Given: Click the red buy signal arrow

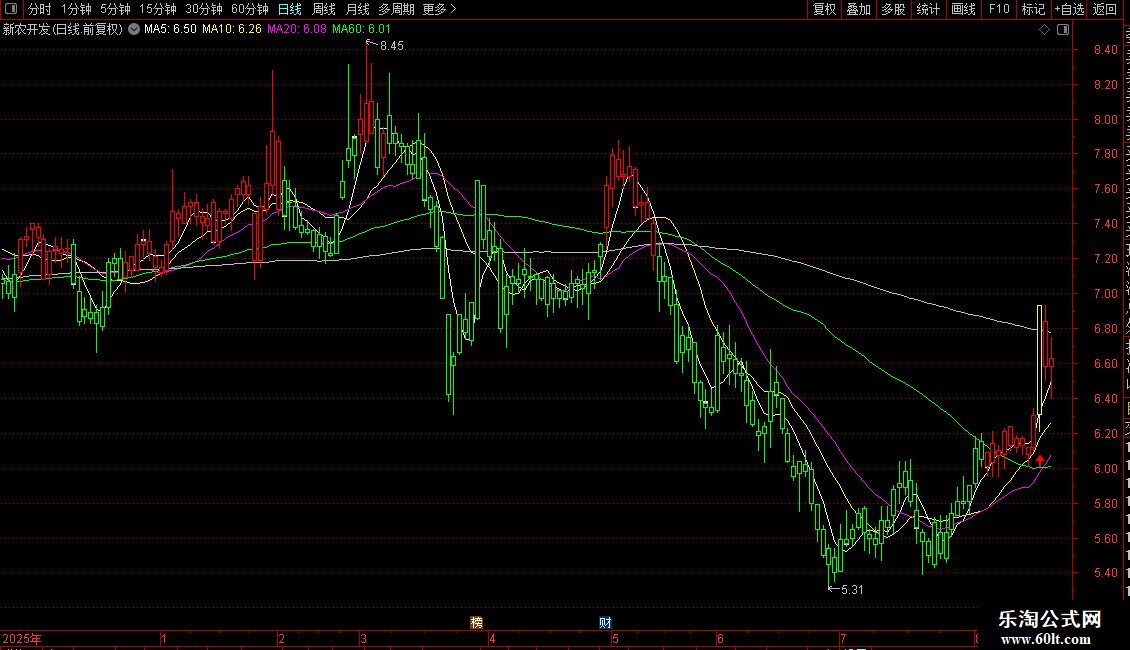Looking at the screenshot, I should tap(1040, 460).
